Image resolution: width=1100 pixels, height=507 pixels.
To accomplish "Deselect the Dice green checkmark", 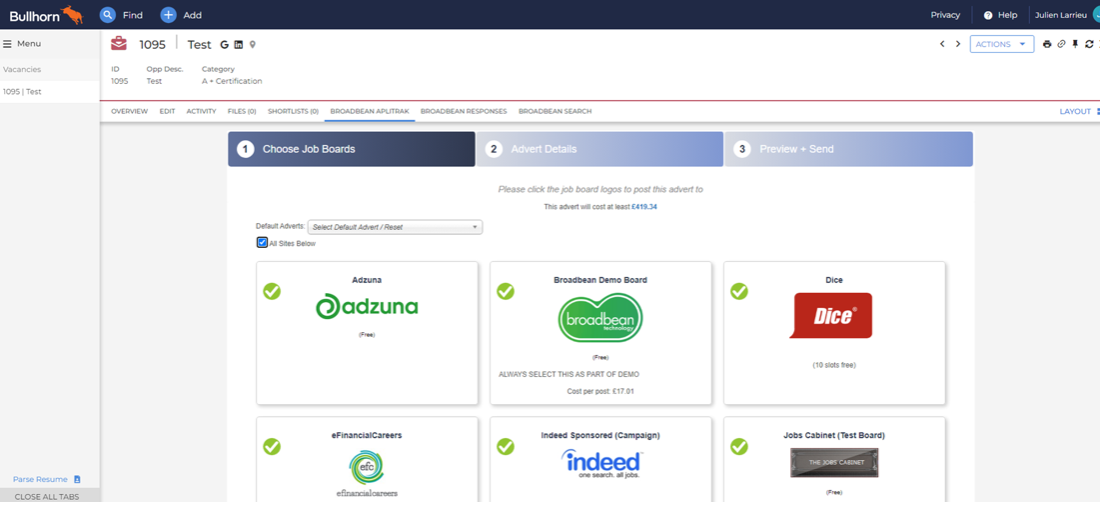I will pyautogui.click(x=739, y=291).
